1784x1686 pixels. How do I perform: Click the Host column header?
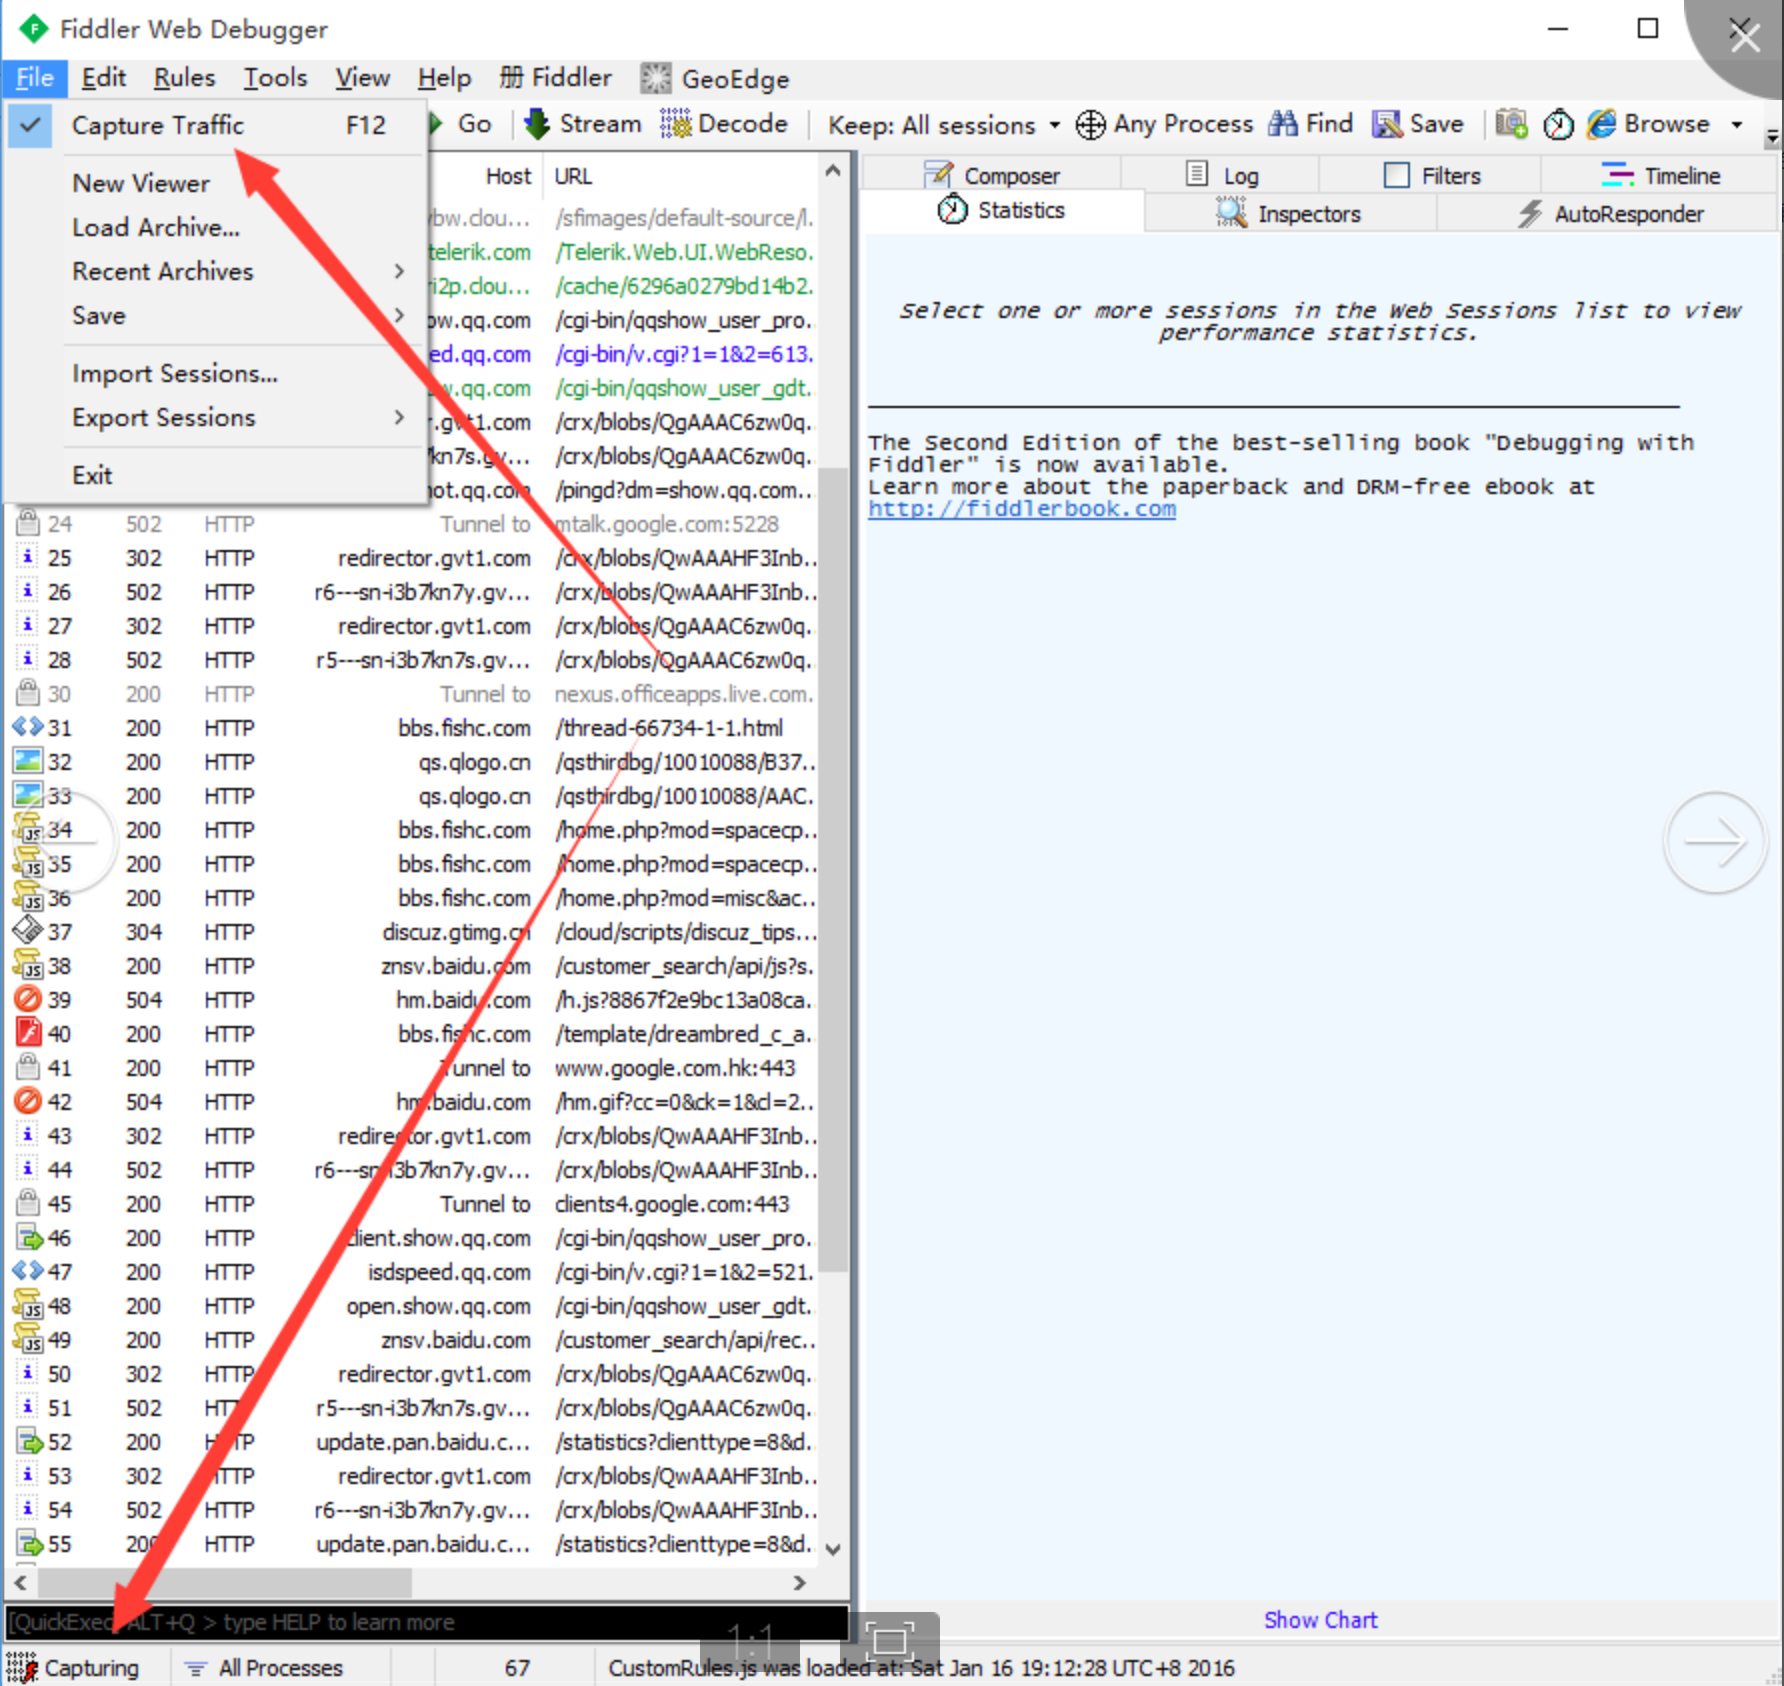(x=508, y=176)
